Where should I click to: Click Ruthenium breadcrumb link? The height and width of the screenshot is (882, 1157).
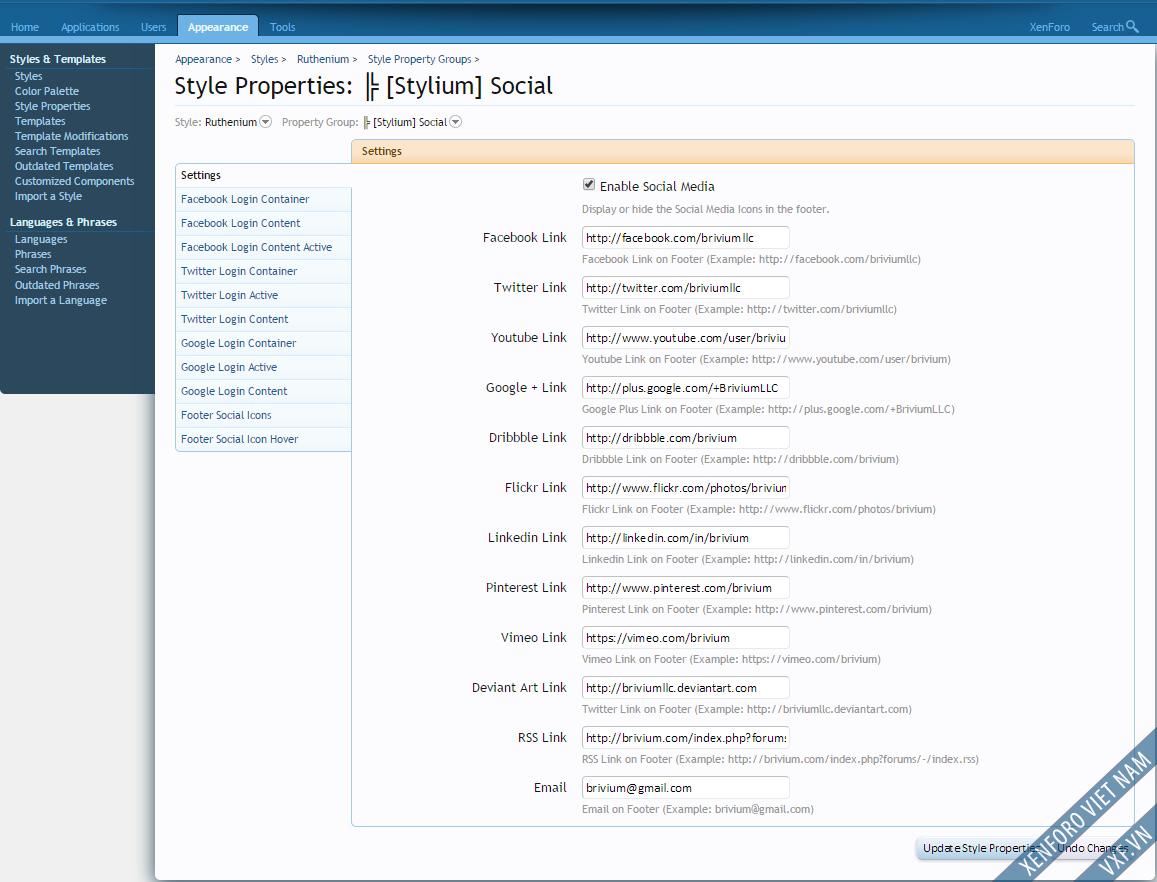tap(322, 59)
